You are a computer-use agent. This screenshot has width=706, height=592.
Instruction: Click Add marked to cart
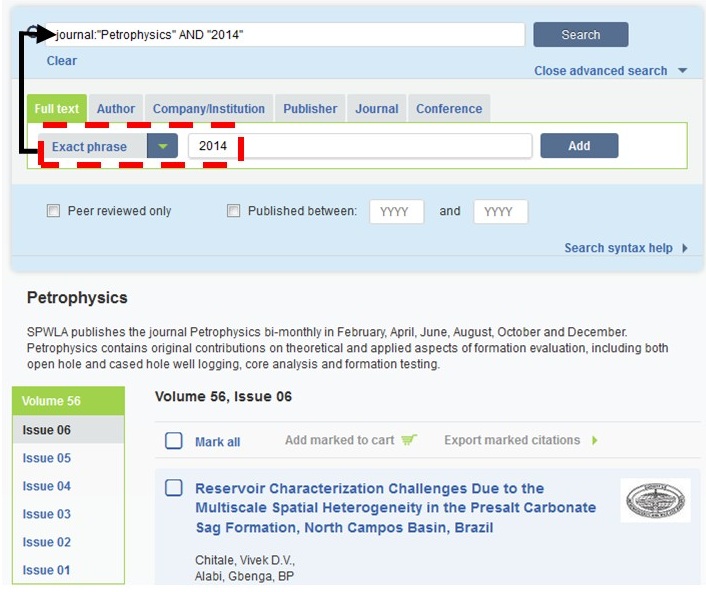[339, 440]
